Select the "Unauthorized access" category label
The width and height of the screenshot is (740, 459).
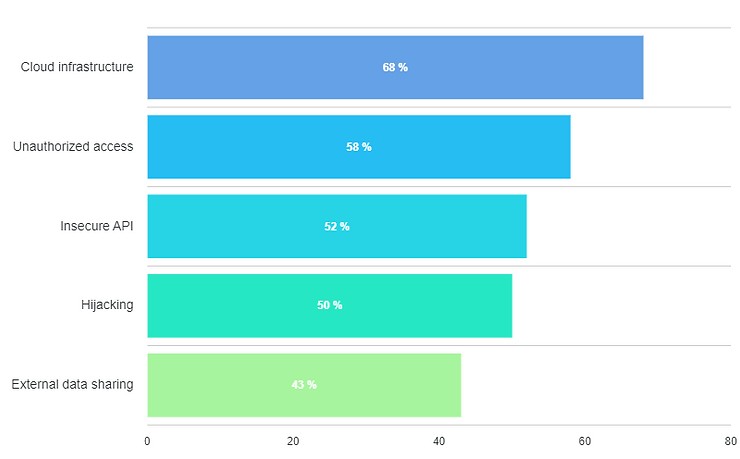pyautogui.click(x=73, y=146)
